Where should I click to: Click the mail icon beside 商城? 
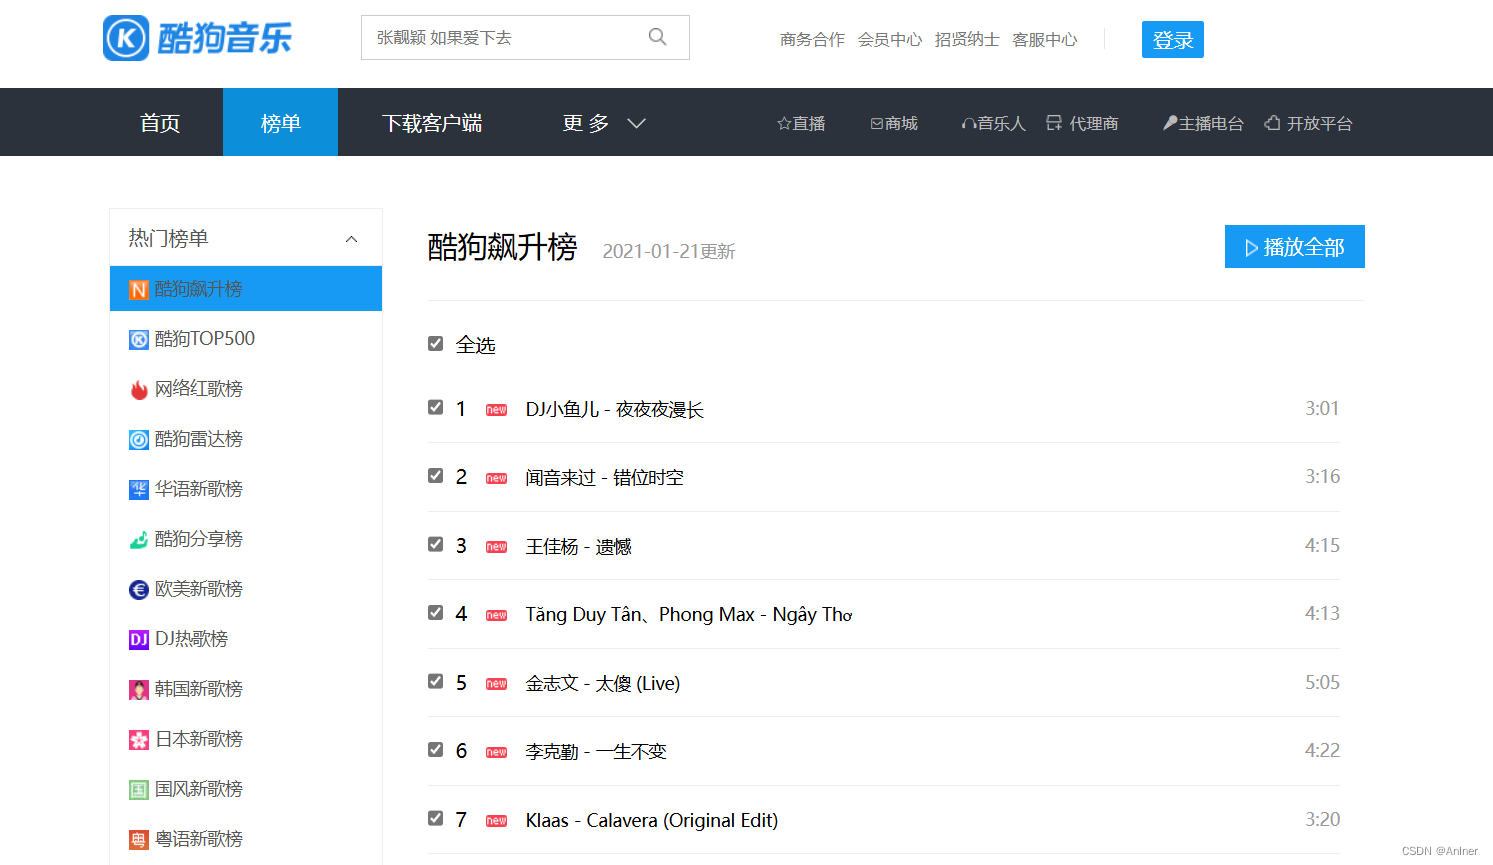[x=876, y=123]
